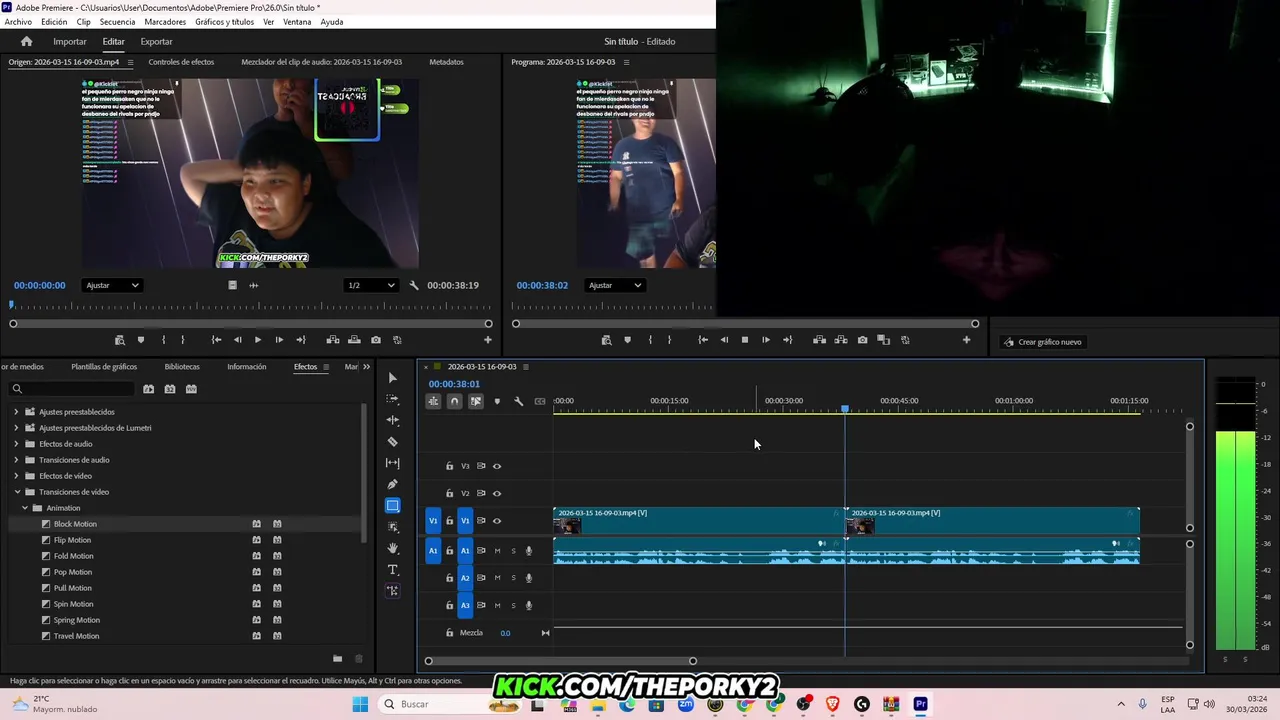1280x720 pixels.
Task: Open timeline settings wrench icon
Action: [518, 401]
